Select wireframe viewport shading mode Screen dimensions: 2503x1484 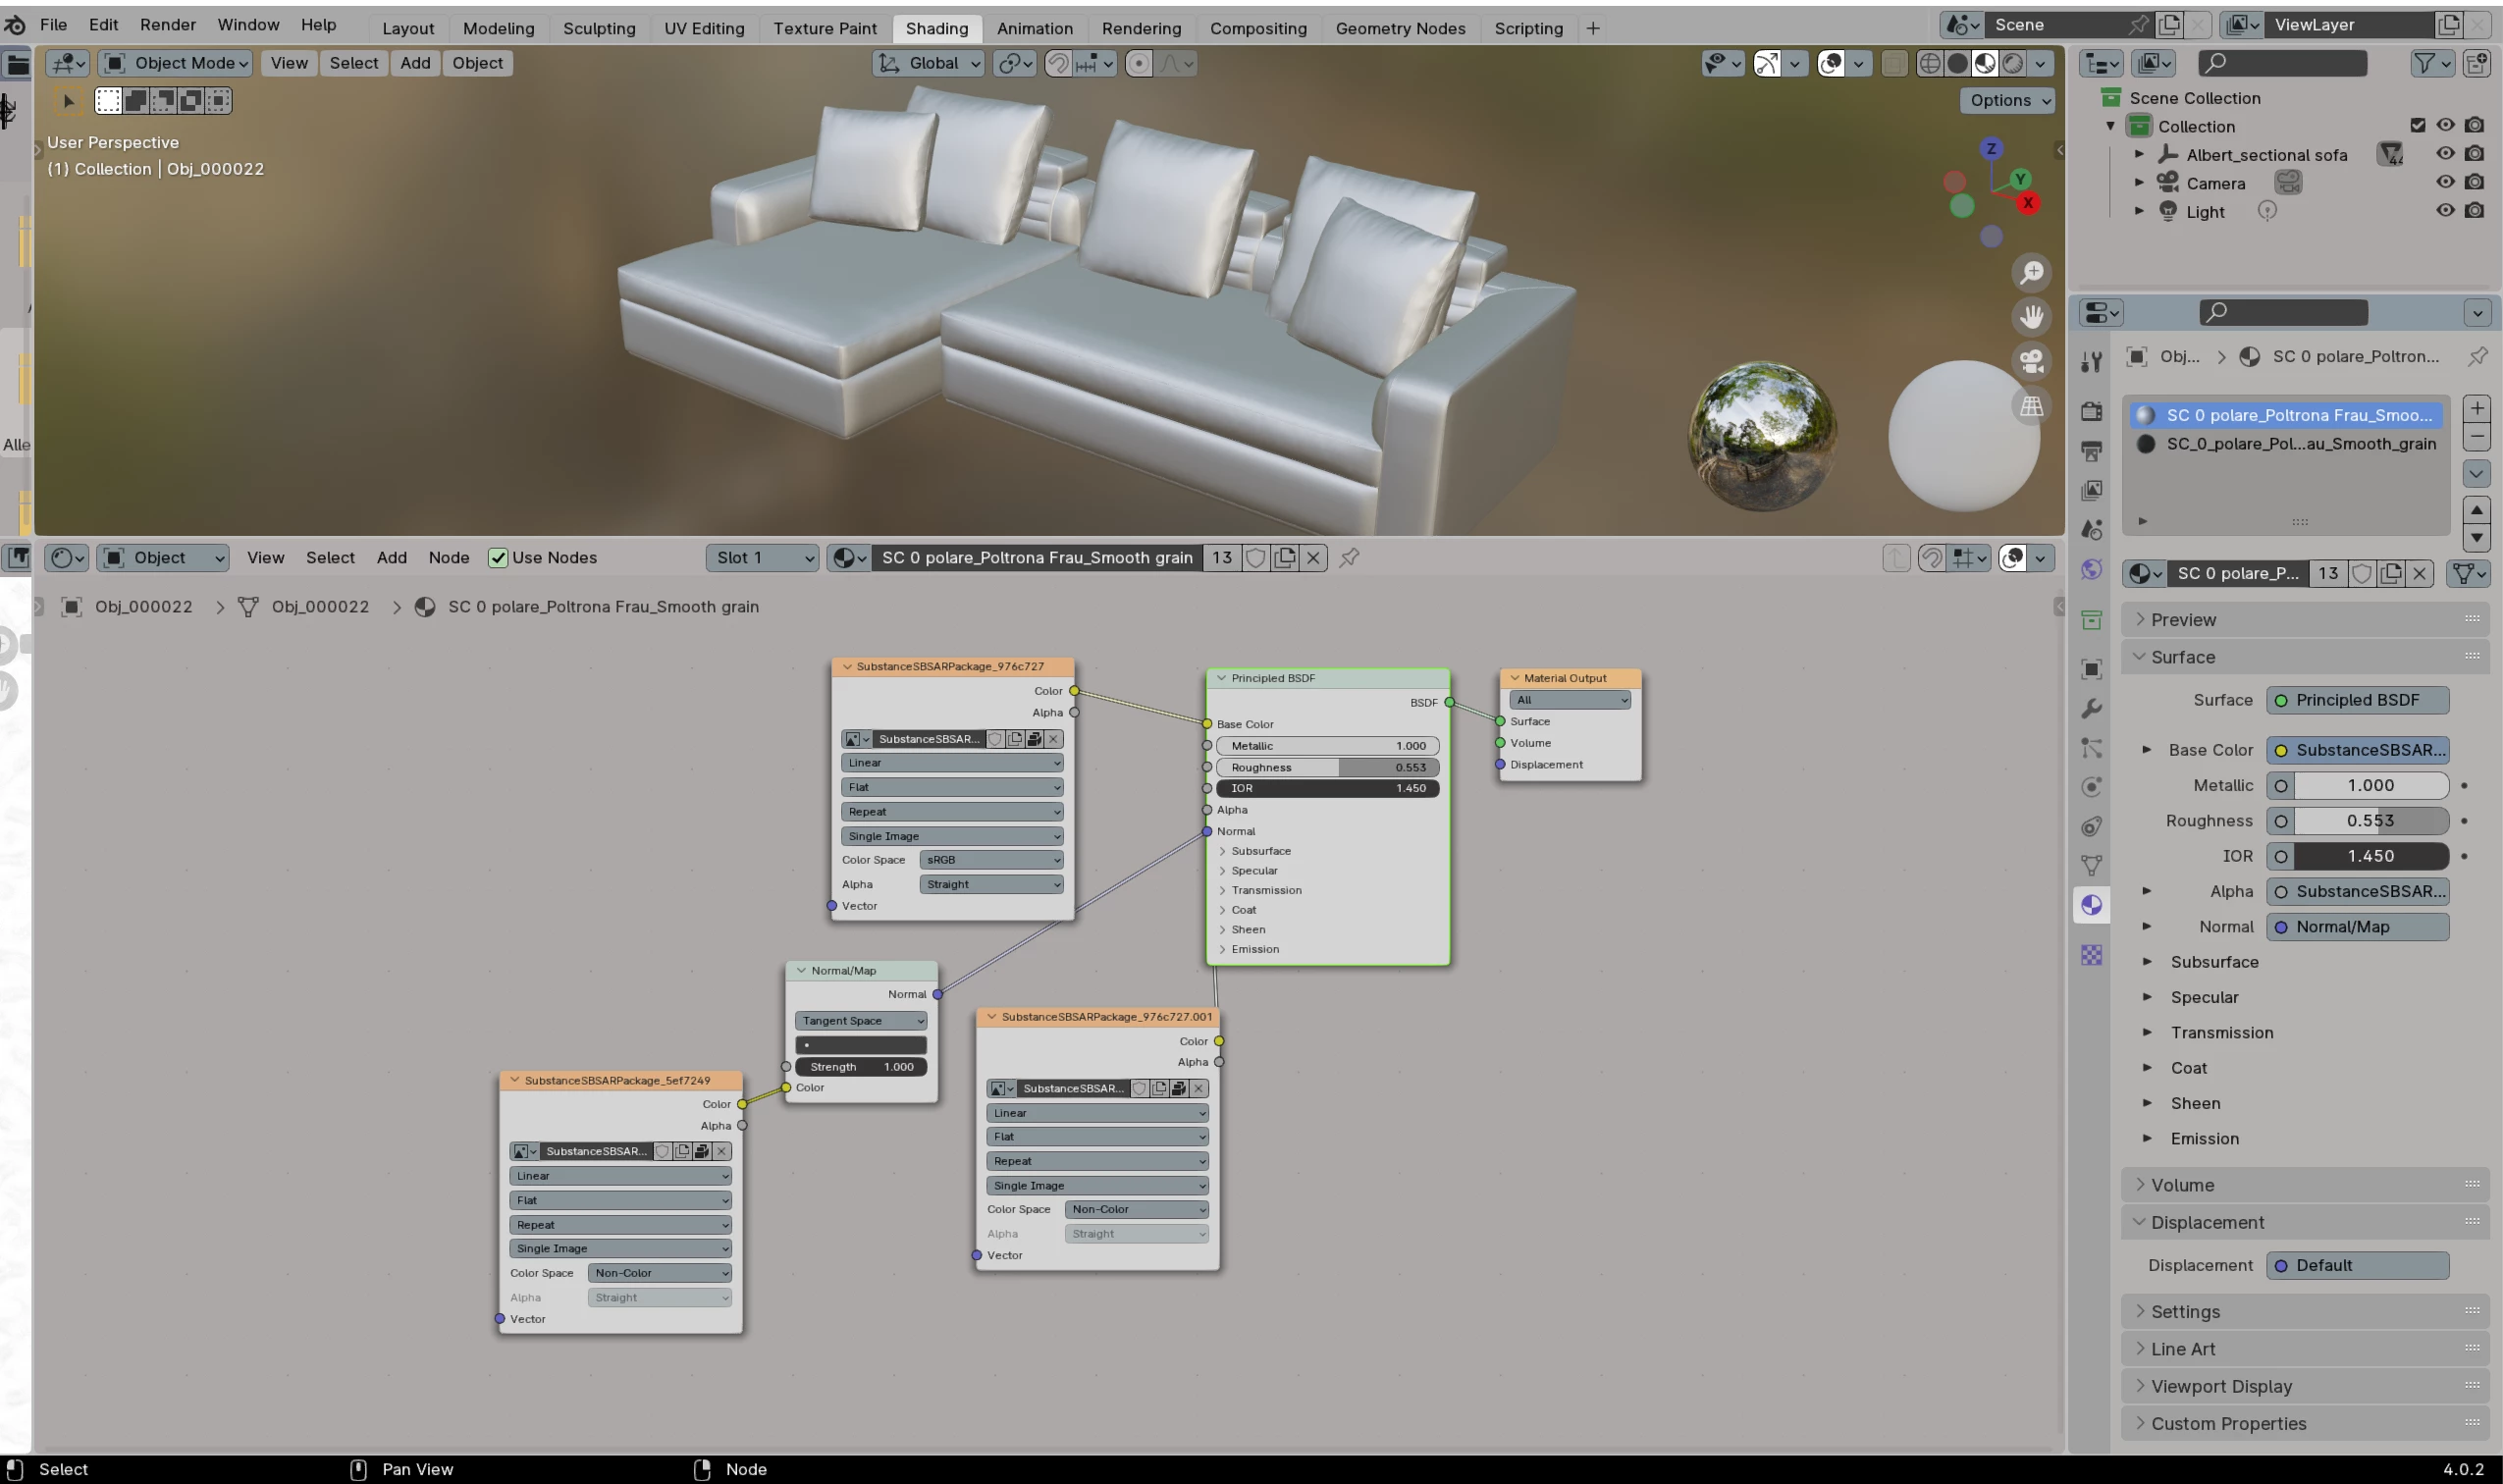pos(1929,64)
